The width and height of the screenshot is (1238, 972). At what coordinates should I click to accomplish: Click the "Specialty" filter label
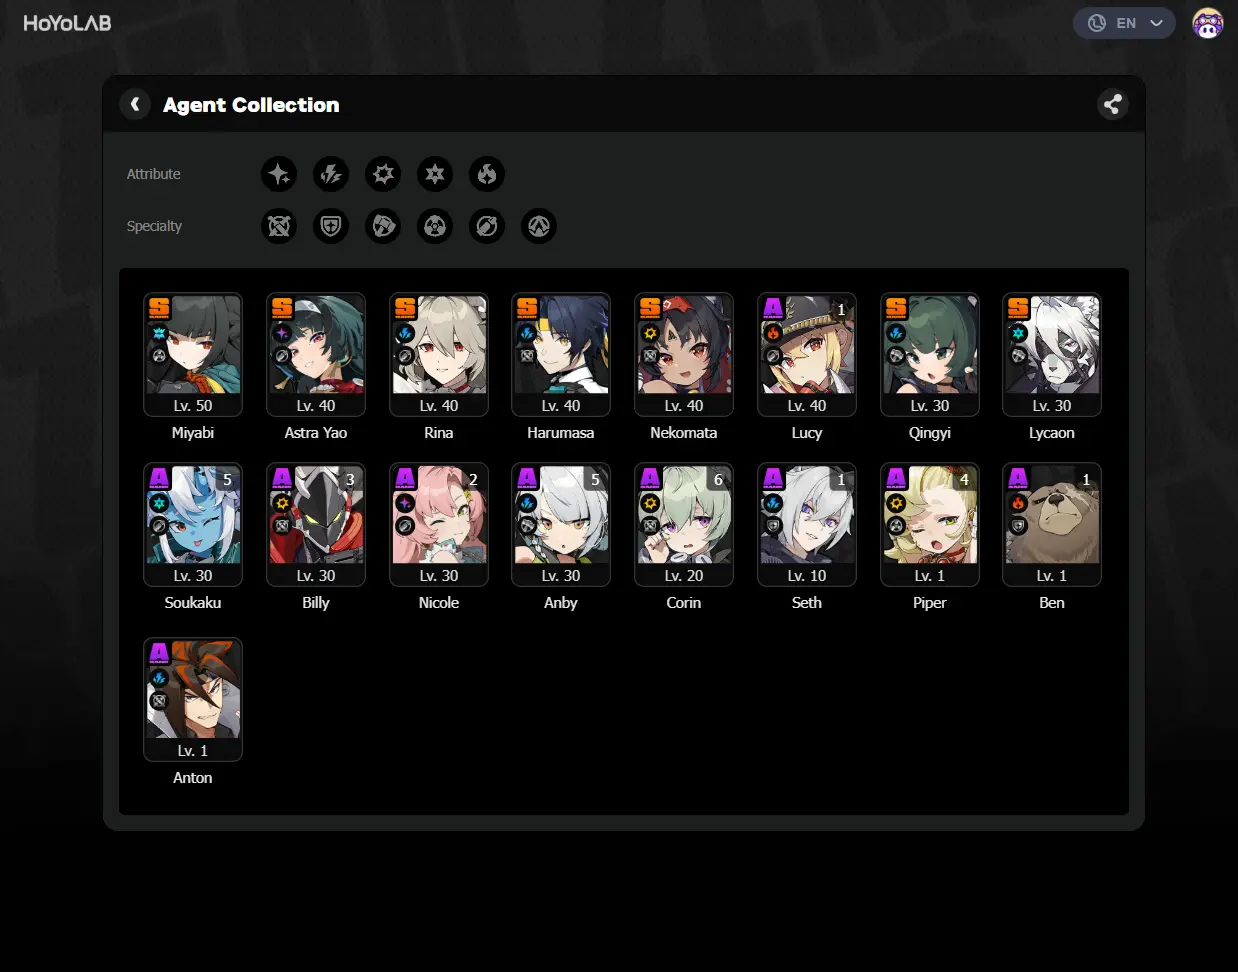154,226
